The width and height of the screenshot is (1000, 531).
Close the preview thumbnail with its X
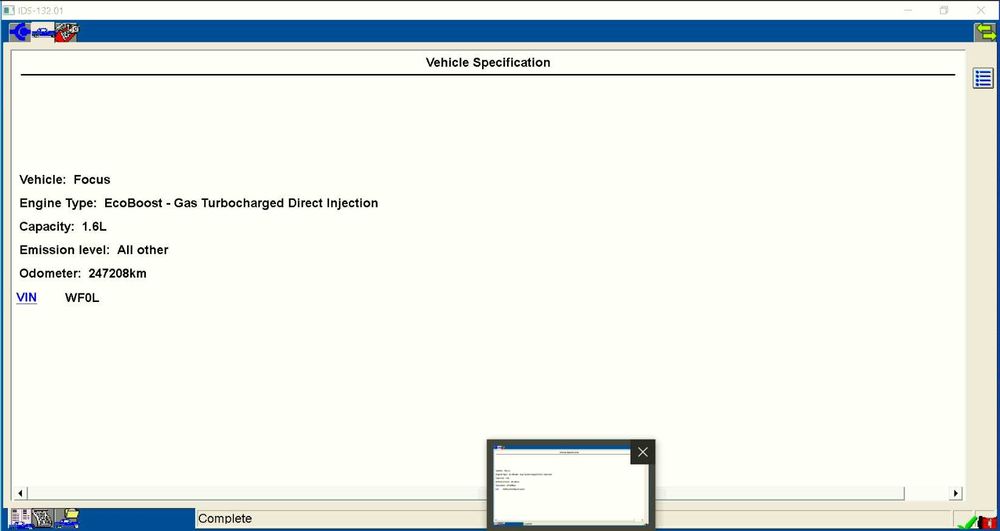pos(642,452)
